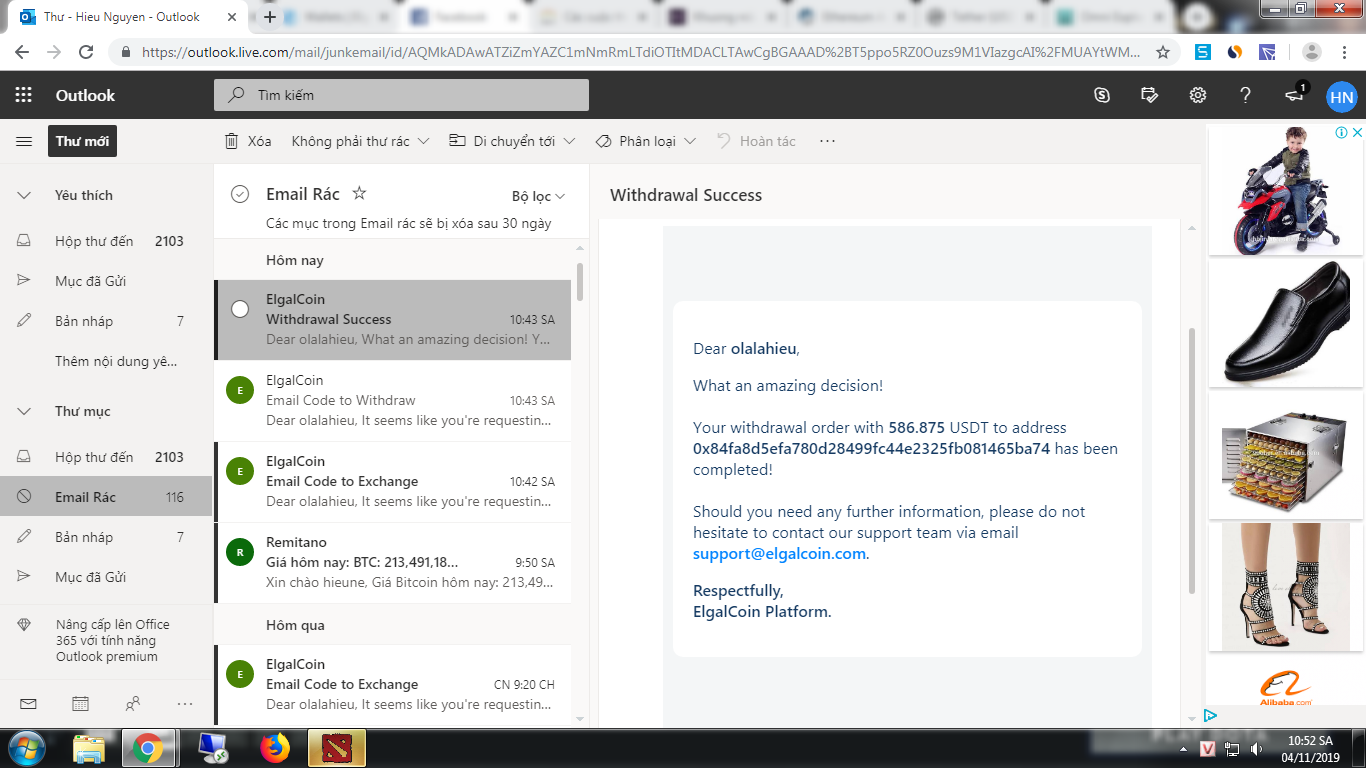Open the megaphone what's new icon
The width and height of the screenshot is (1366, 768).
coord(1295,94)
